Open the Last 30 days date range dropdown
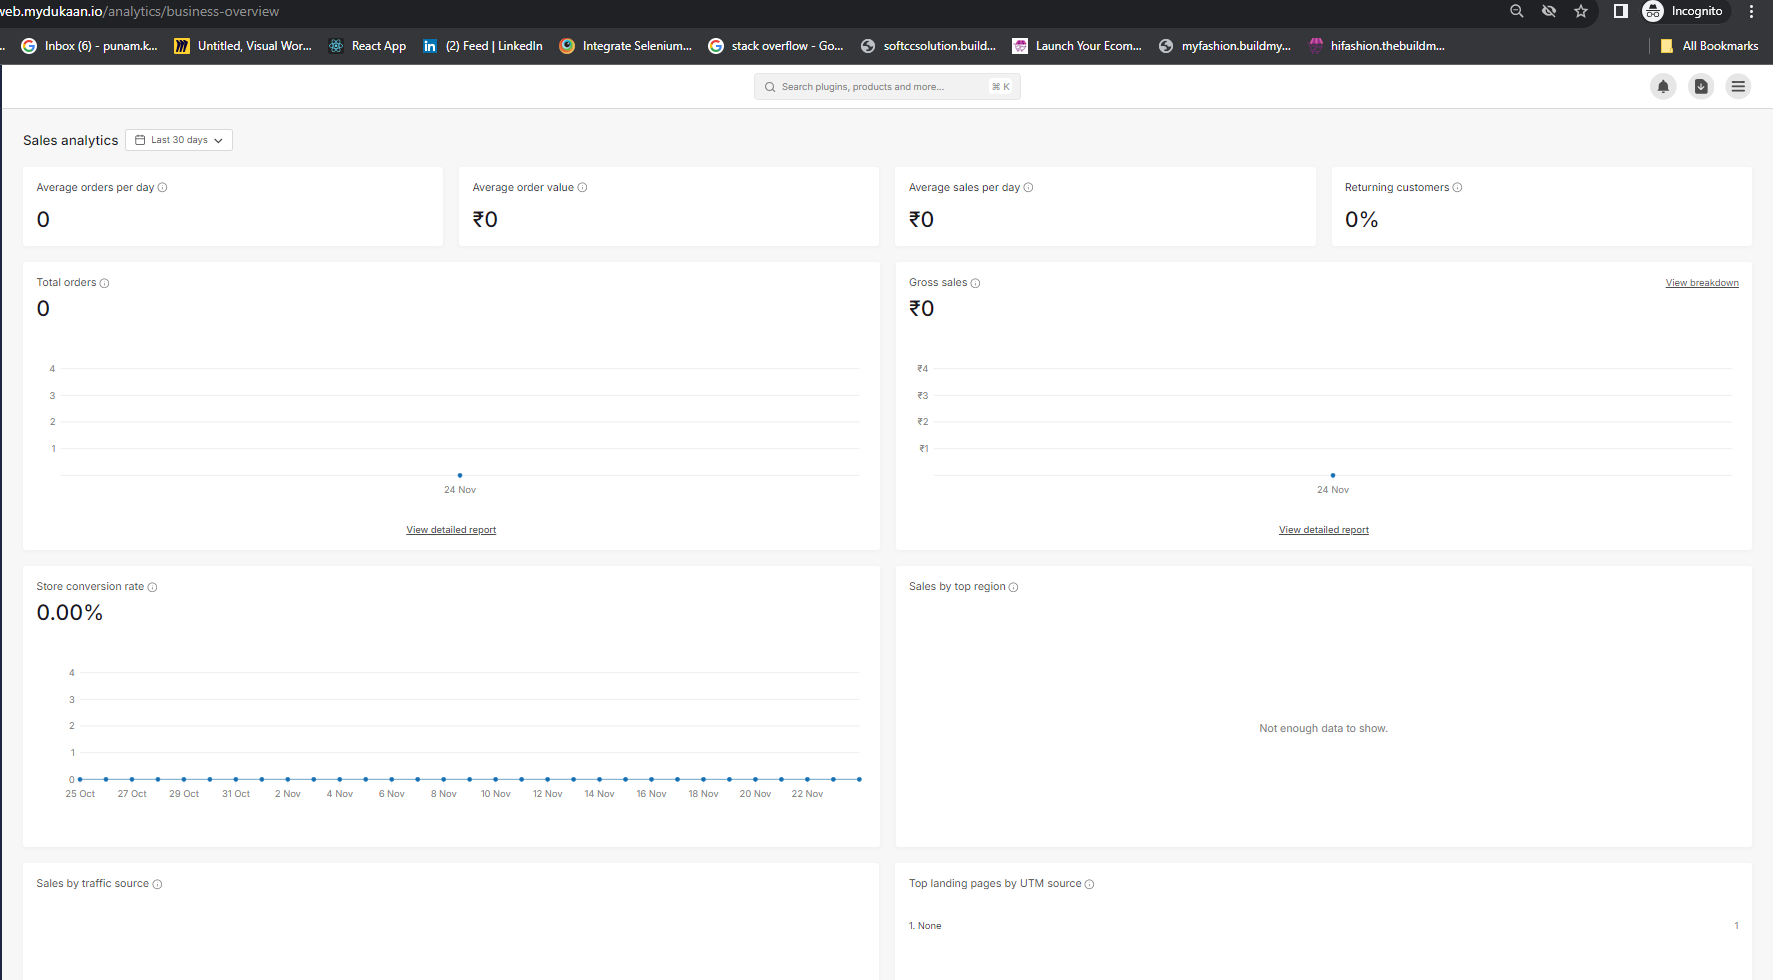The height and width of the screenshot is (980, 1773). click(x=179, y=140)
